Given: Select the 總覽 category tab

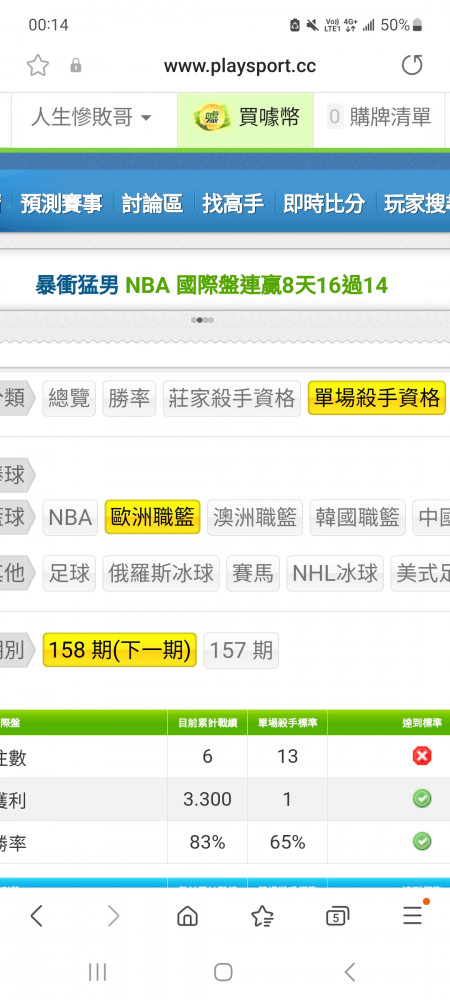Looking at the screenshot, I should coord(69,399).
